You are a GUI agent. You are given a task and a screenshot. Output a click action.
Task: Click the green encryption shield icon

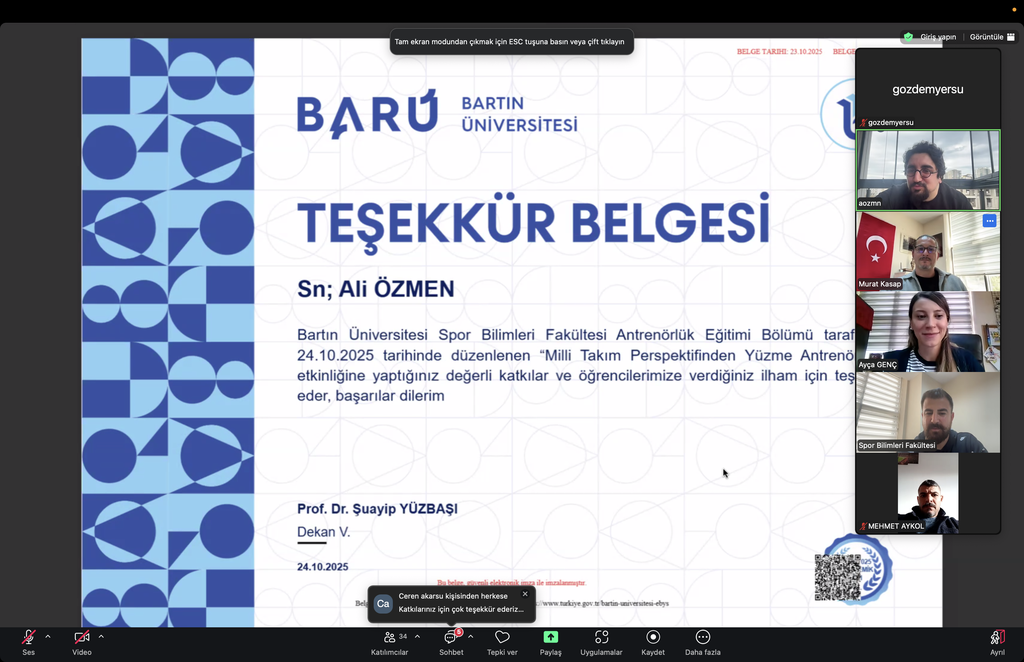pos(908,36)
